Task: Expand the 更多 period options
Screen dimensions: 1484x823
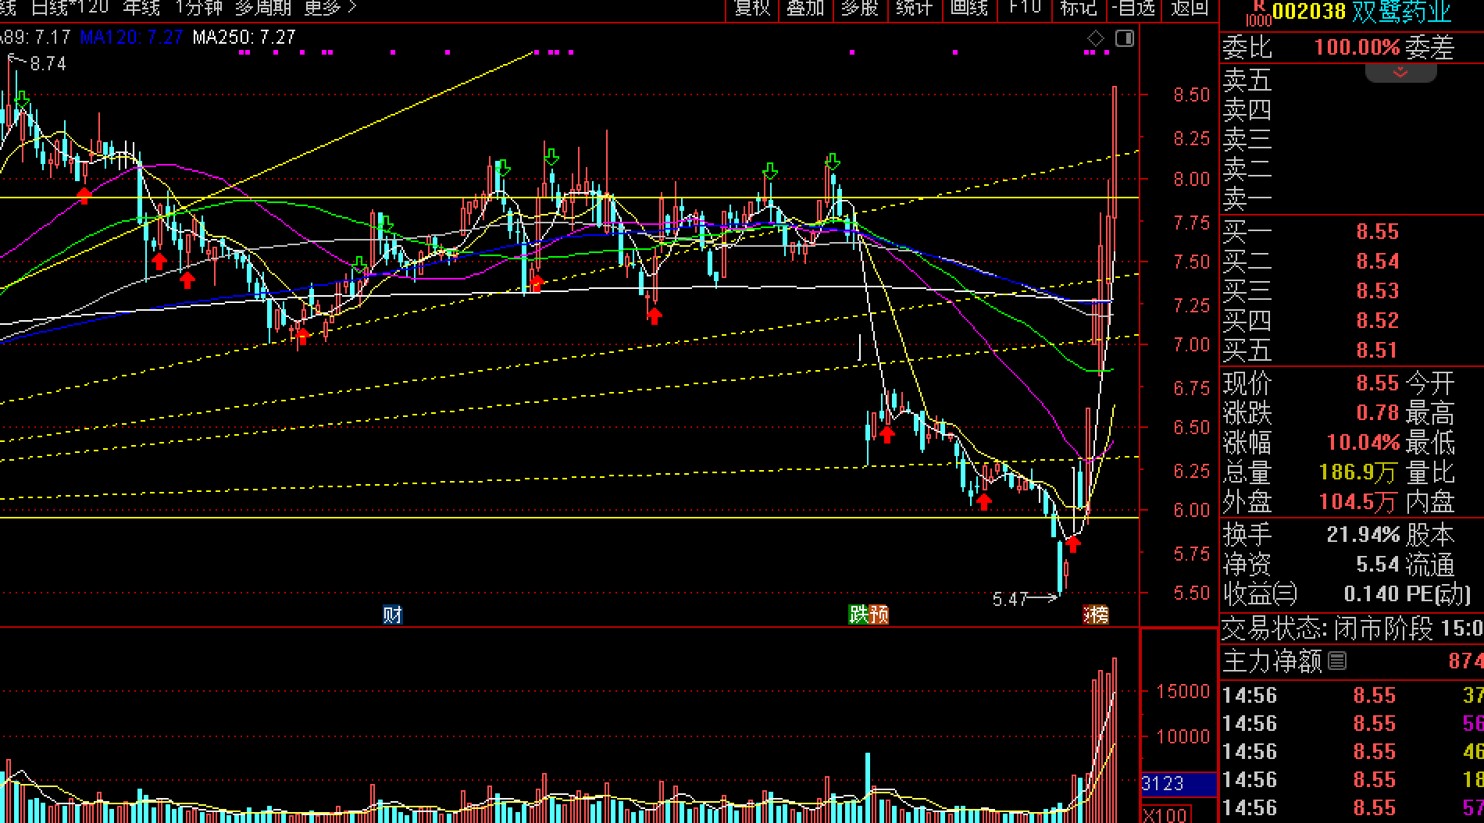Action: pos(329,8)
